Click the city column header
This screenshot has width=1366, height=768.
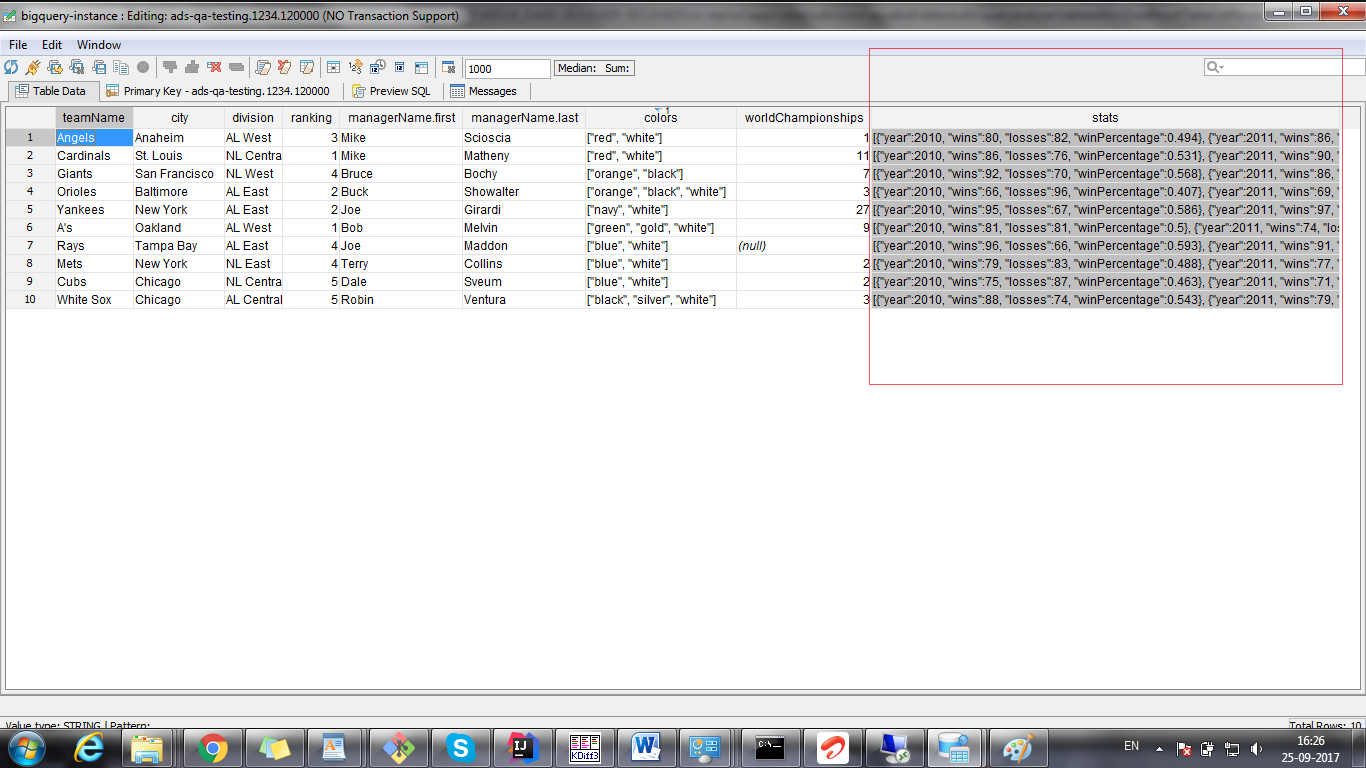pyautogui.click(x=179, y=118)
